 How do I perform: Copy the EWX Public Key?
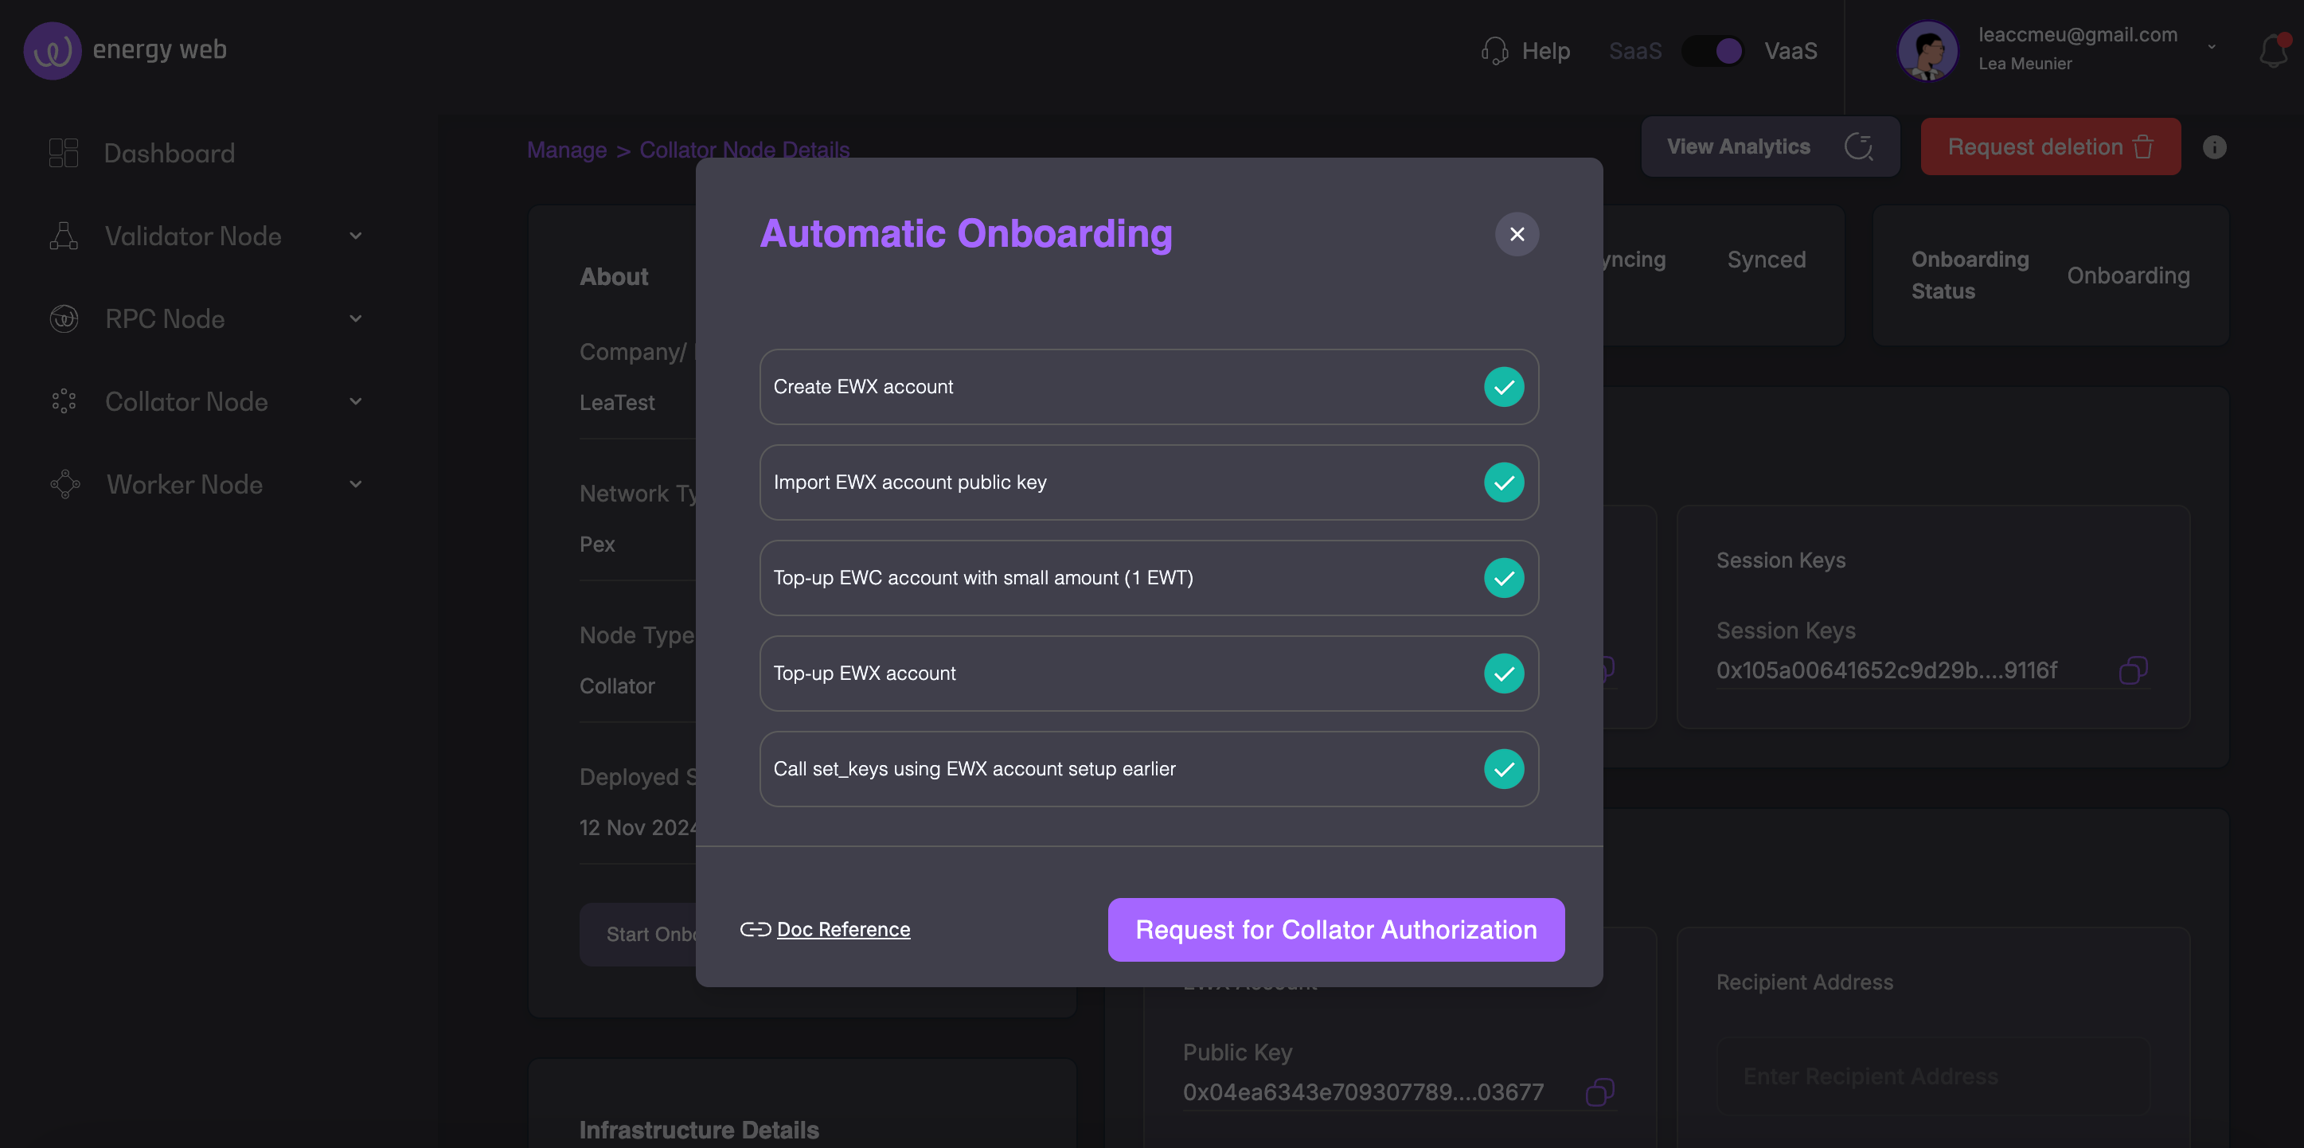[x=1599, y=1092]
